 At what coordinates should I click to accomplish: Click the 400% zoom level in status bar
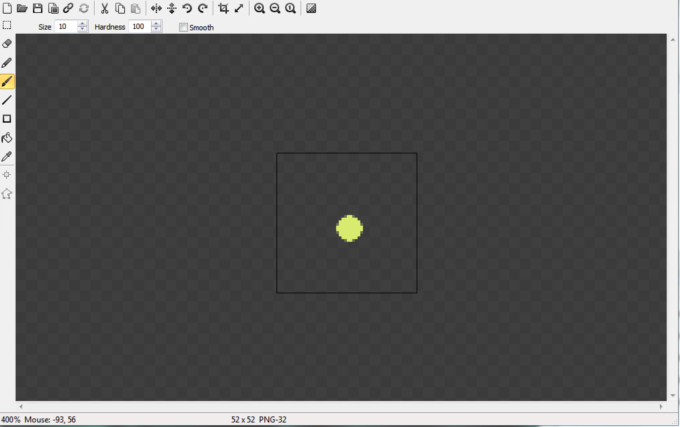(x=10, y=420)
